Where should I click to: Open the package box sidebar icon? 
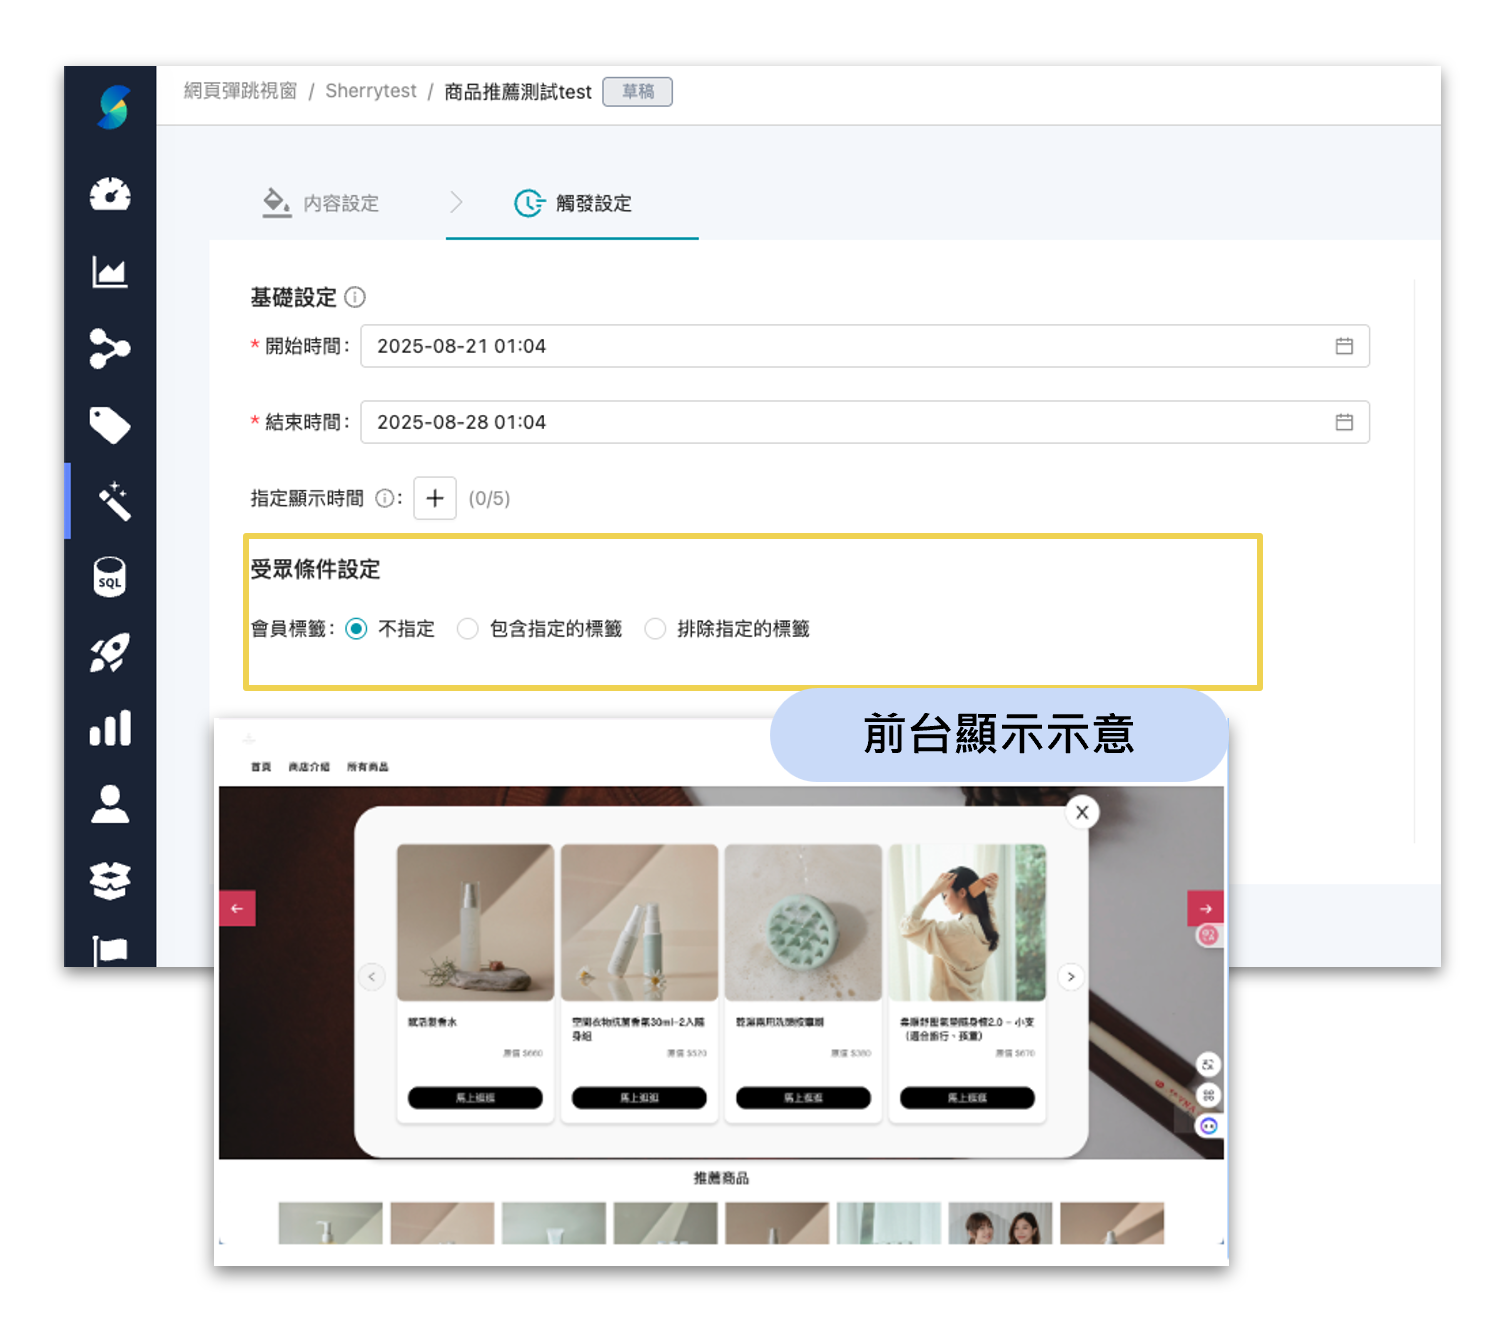click(x=110, y=879)
